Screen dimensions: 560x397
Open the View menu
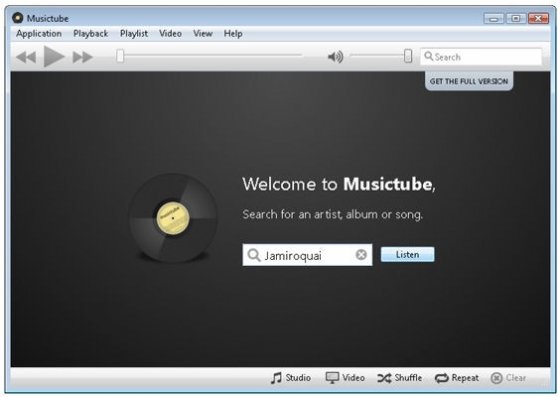[203, 34]
